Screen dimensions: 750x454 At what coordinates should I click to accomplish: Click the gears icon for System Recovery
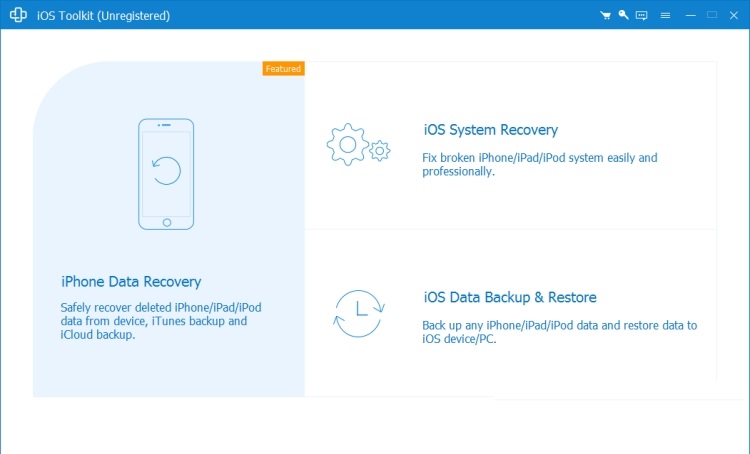(x=358, y=144)
